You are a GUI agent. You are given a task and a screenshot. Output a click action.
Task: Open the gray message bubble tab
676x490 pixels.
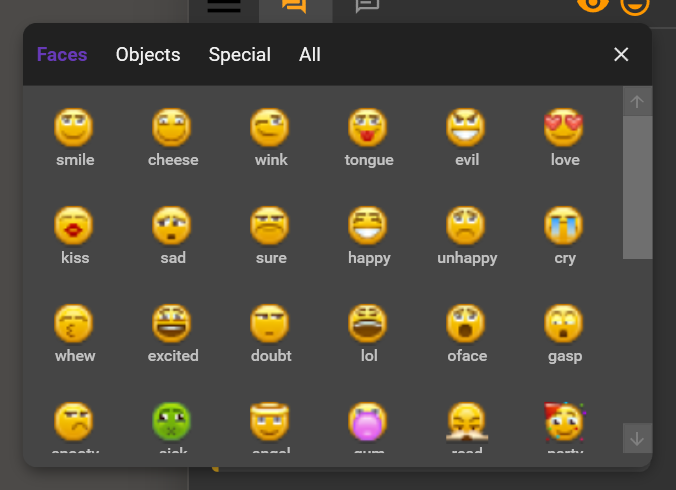367,6
